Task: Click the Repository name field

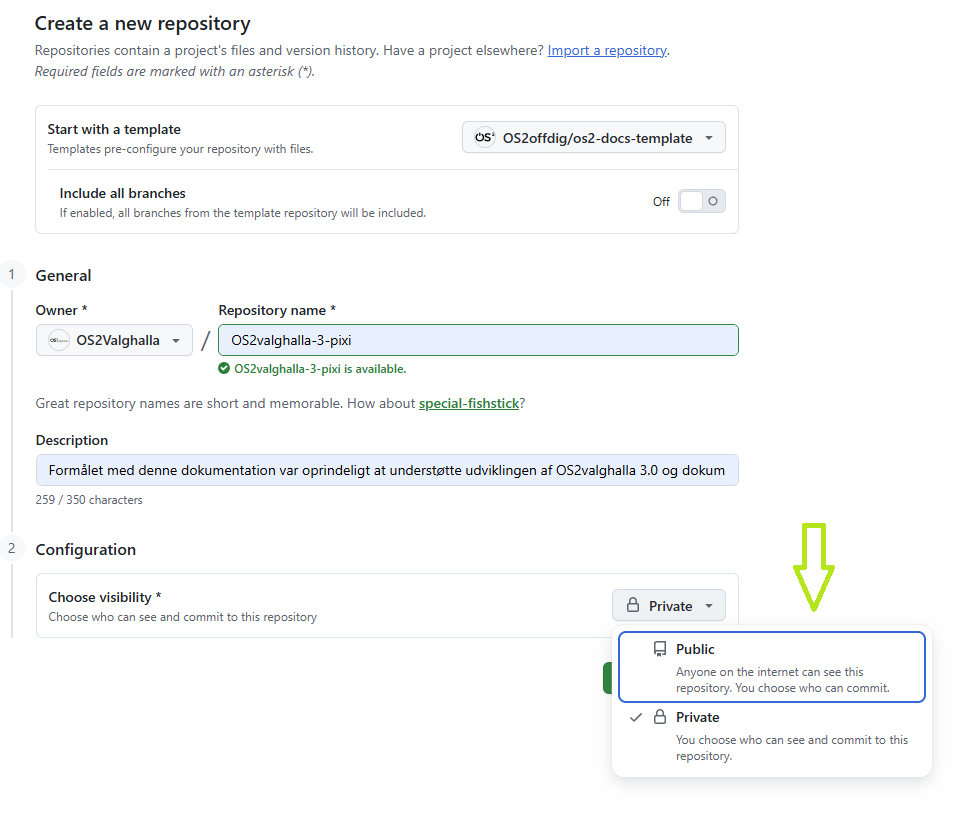Action: coord(478,340)
